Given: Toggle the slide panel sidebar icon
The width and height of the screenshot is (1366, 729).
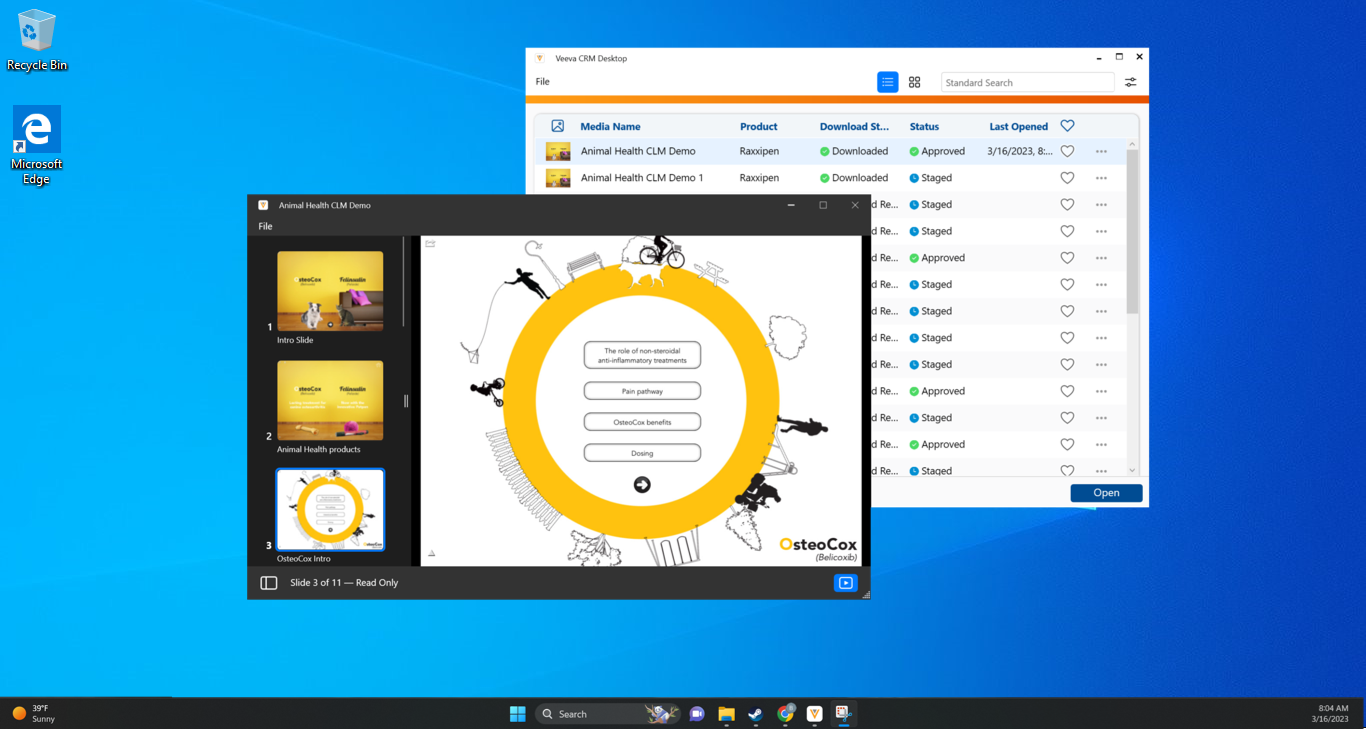Looking at the screenshot, I should click(268, 583).
